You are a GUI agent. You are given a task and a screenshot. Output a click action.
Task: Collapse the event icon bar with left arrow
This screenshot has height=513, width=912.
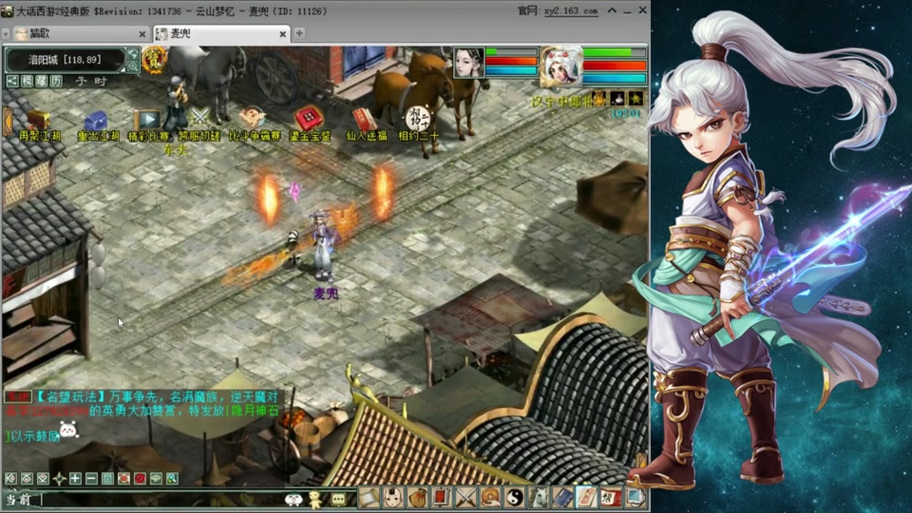coord(8,122)
